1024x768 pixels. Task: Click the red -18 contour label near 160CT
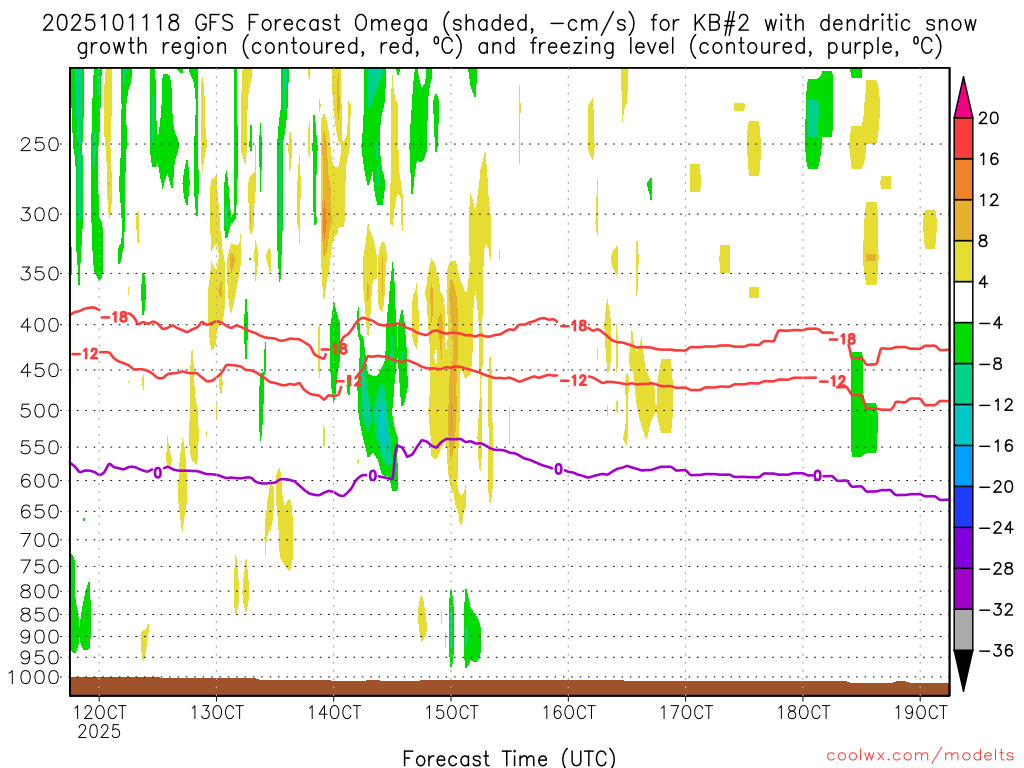point(575,325)
